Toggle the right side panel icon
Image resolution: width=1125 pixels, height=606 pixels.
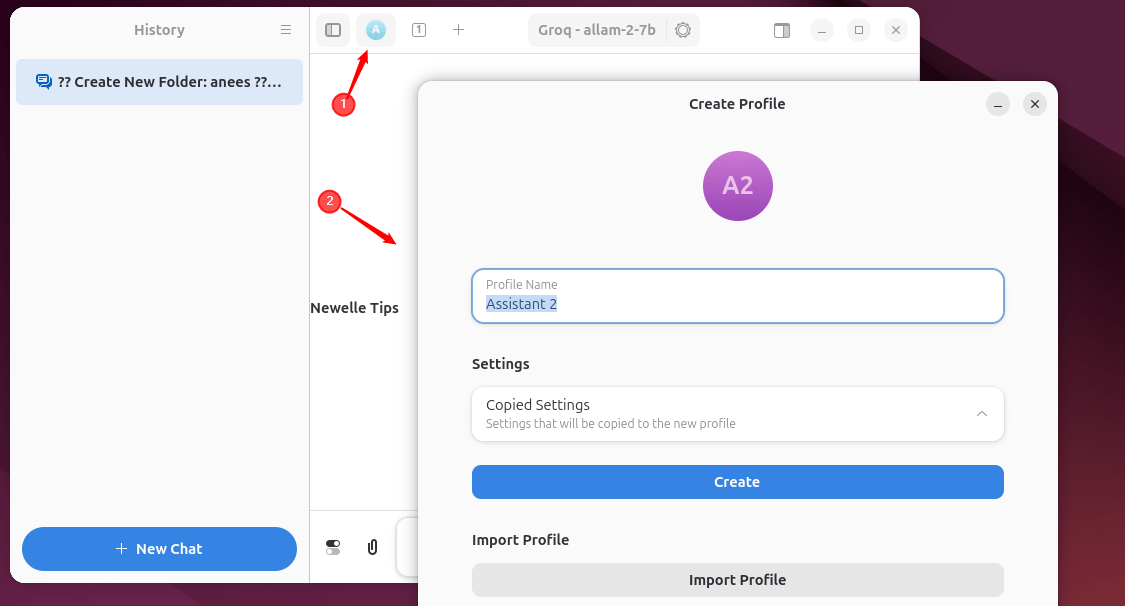tap(782, 30)
